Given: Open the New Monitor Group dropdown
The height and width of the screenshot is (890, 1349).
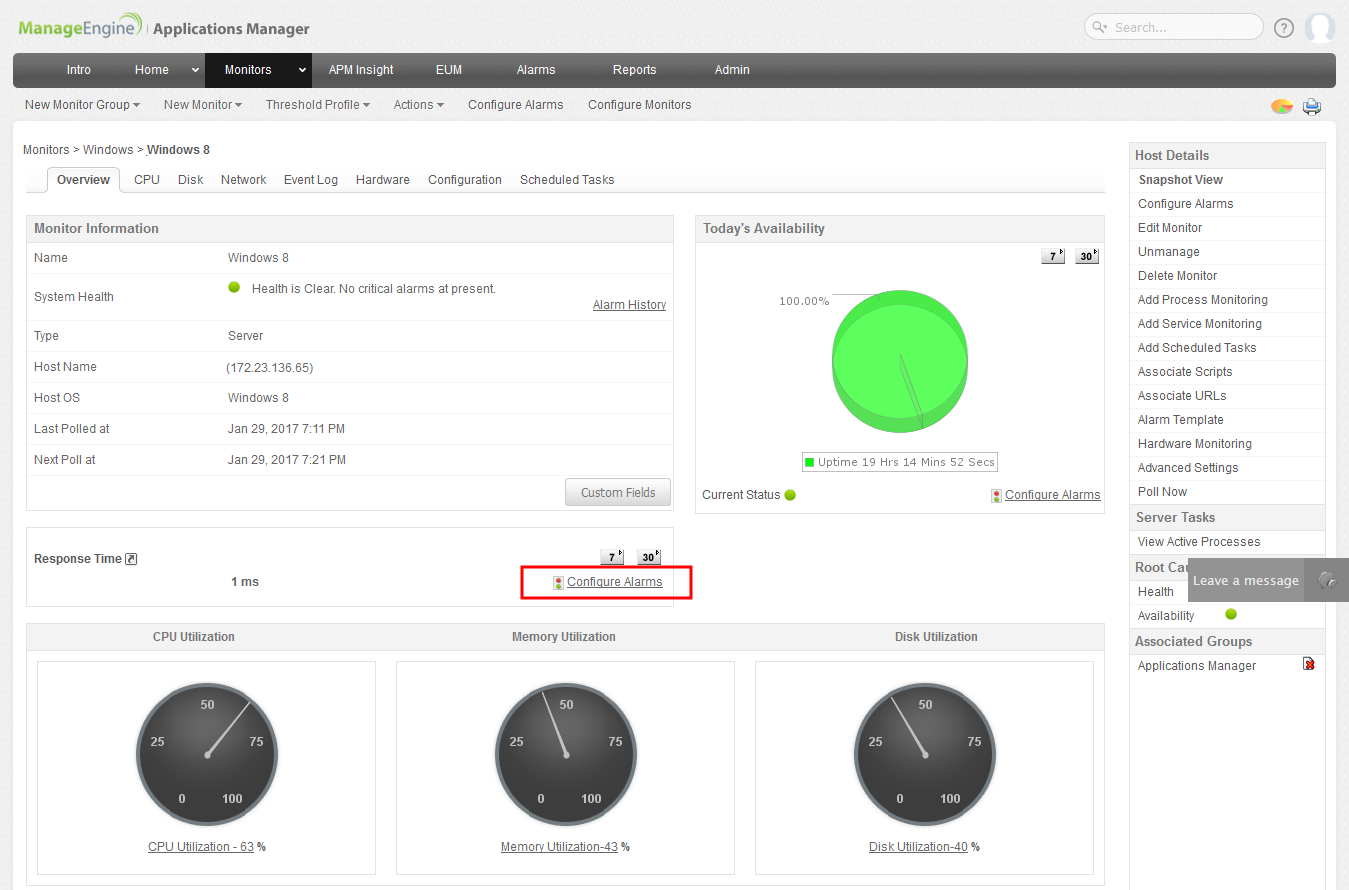Looking at the screenshot, I should pos(82,105).
